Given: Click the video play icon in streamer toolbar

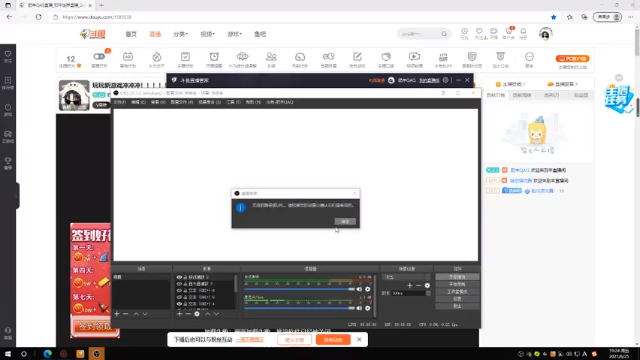Looking at the screenshot, I should [x=414, y=57].
